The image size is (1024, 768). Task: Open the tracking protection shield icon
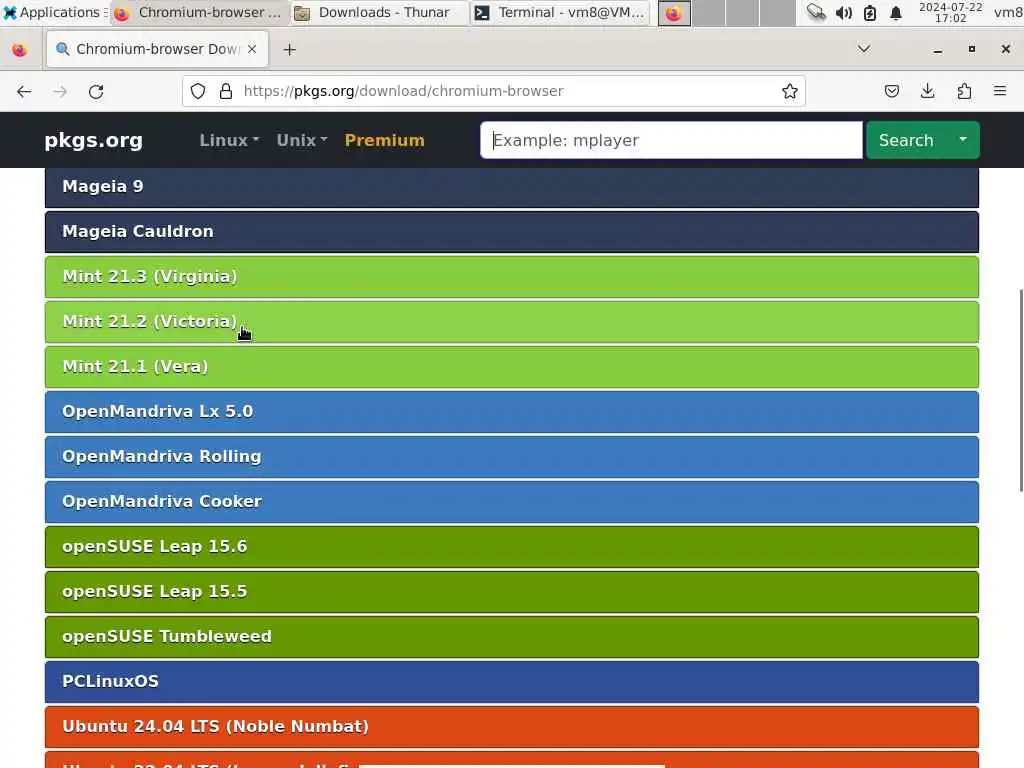pyautogui.click(x=198, y=91)
